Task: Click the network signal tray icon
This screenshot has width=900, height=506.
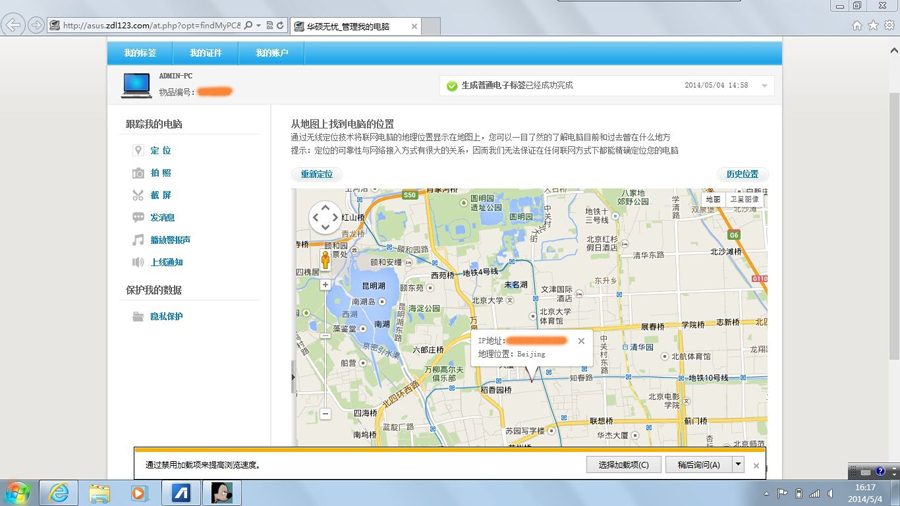Action: 814,493
